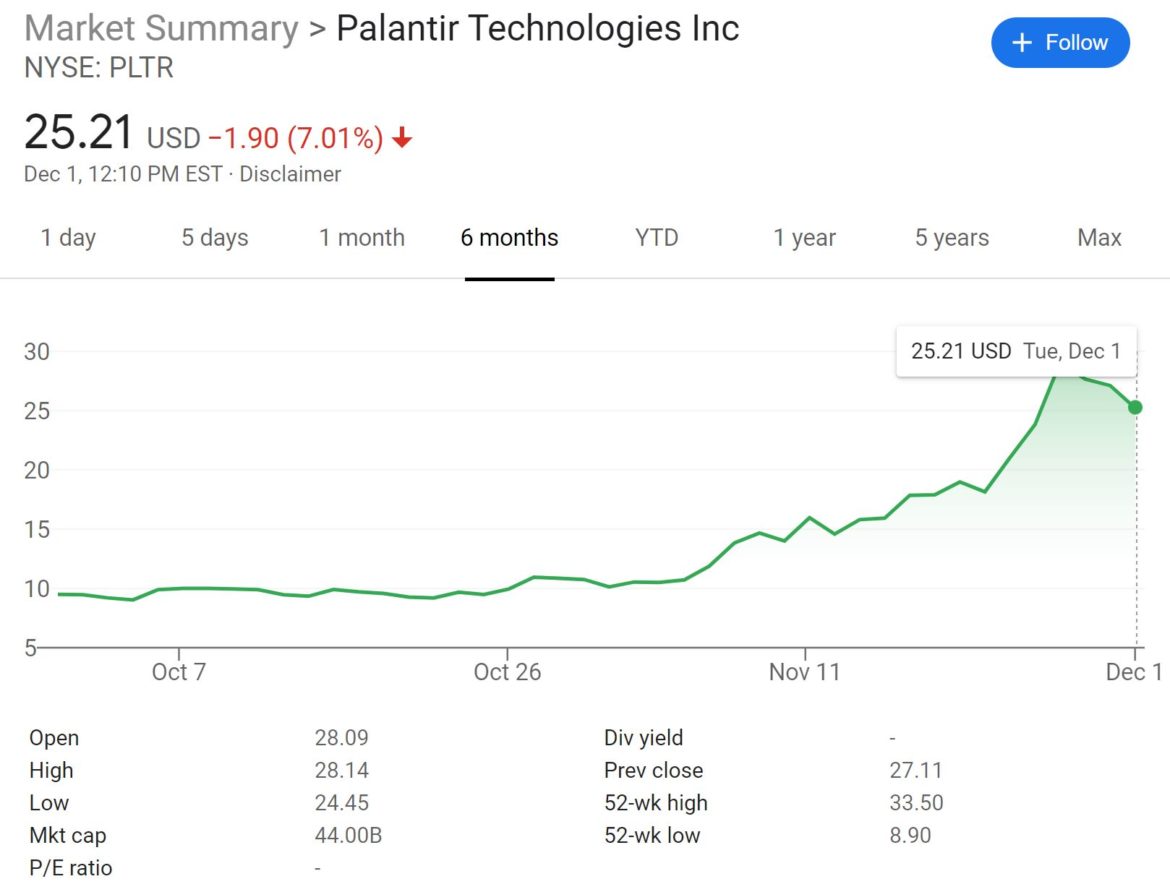Select the Max time range
This screenshot has width=1170, height=892.
click(1098, 238)
